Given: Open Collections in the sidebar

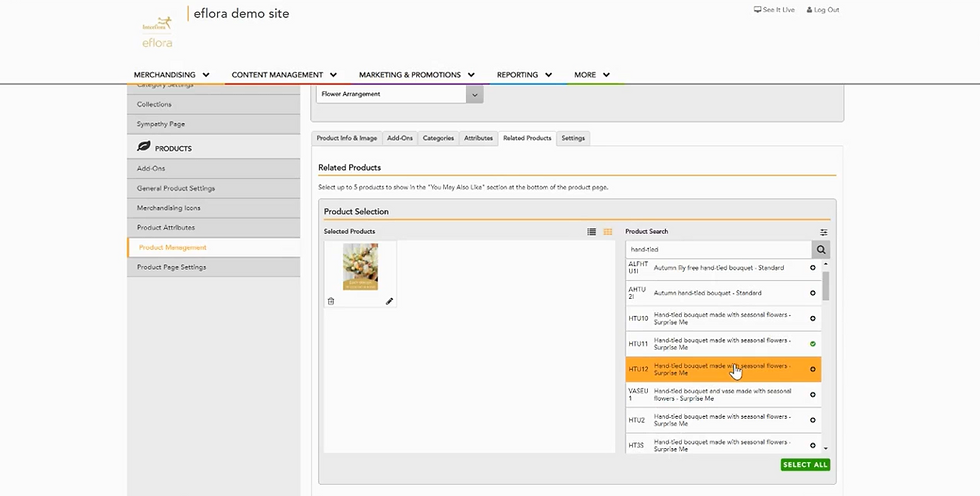Looking at the screenshot, I should (213, 104).
